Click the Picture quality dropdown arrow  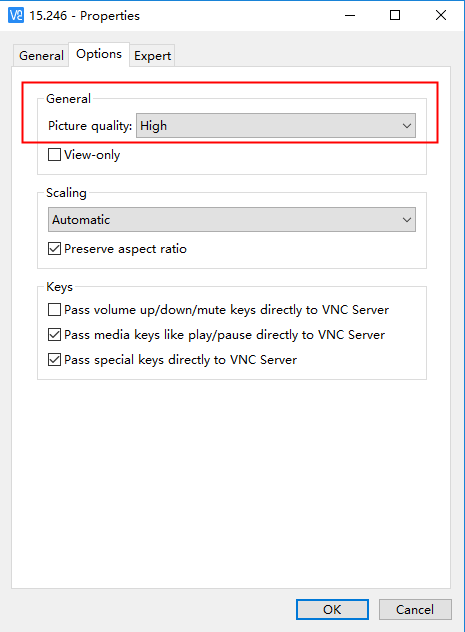coord(407,126)
